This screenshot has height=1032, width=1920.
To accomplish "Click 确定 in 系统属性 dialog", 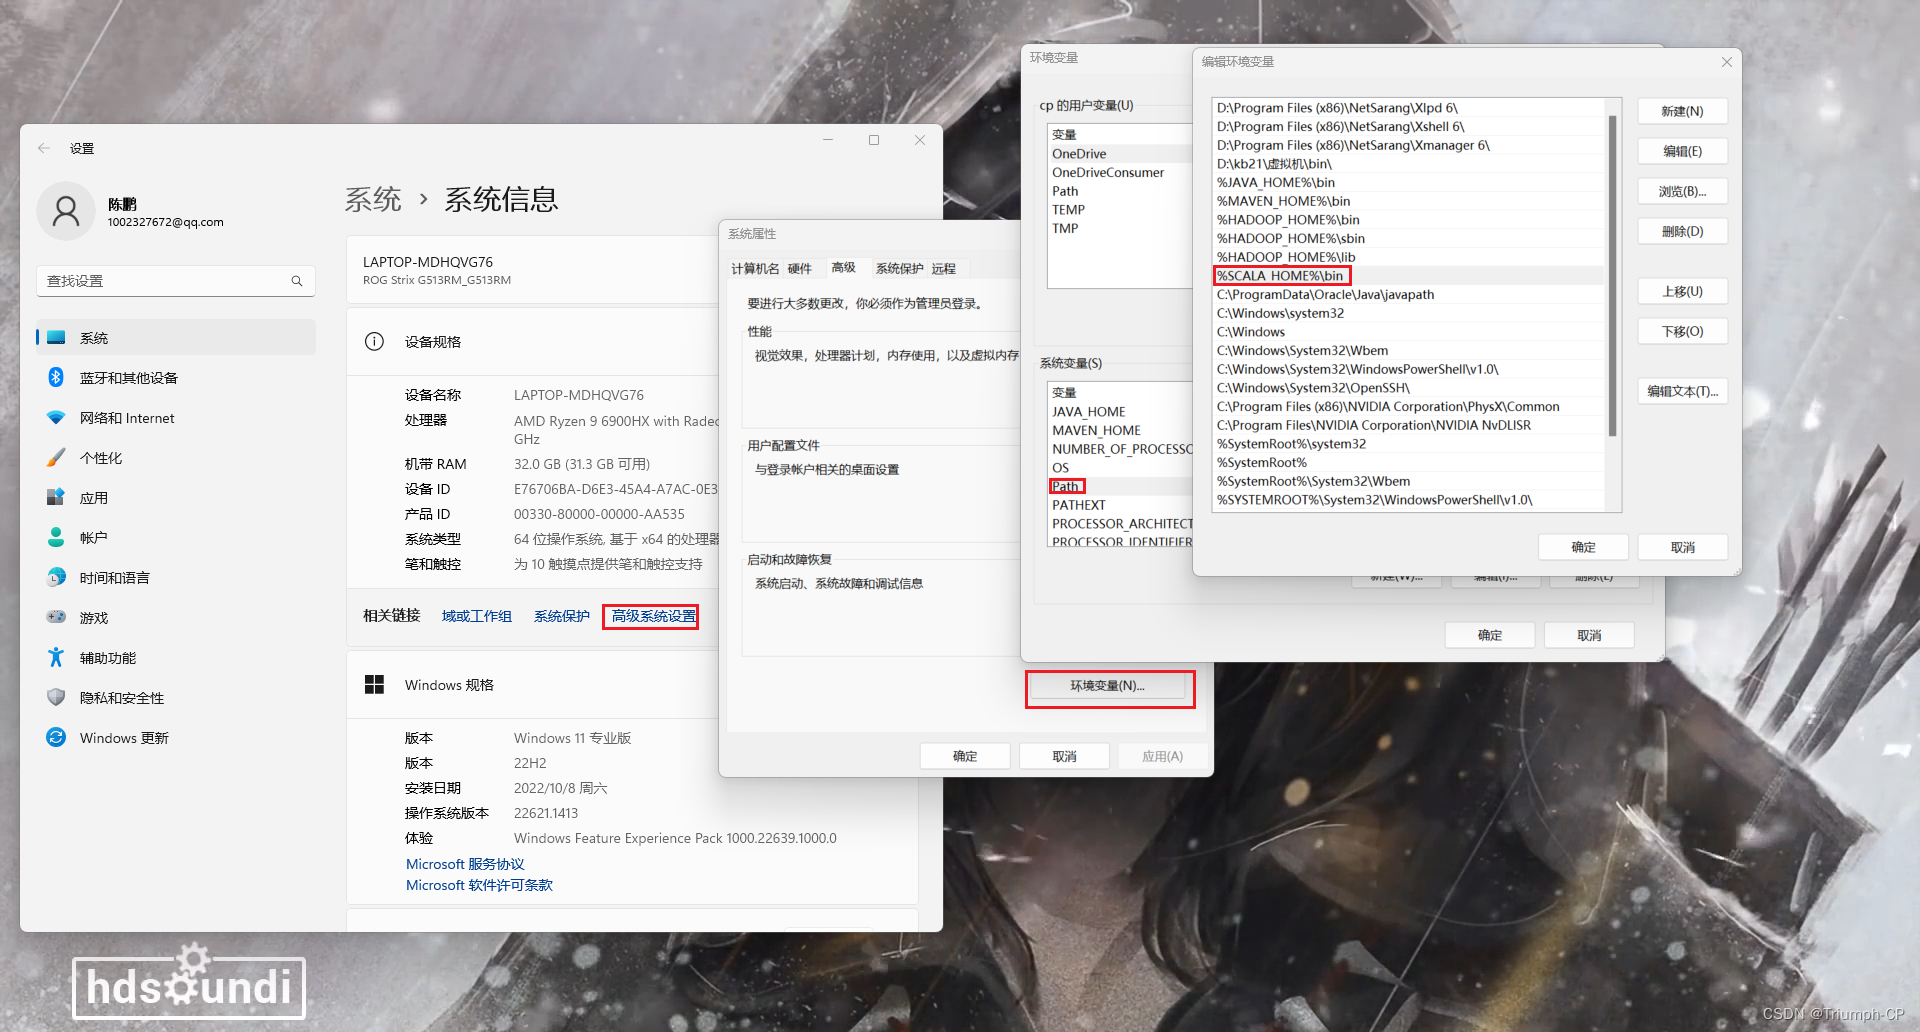I will (965, 756).
